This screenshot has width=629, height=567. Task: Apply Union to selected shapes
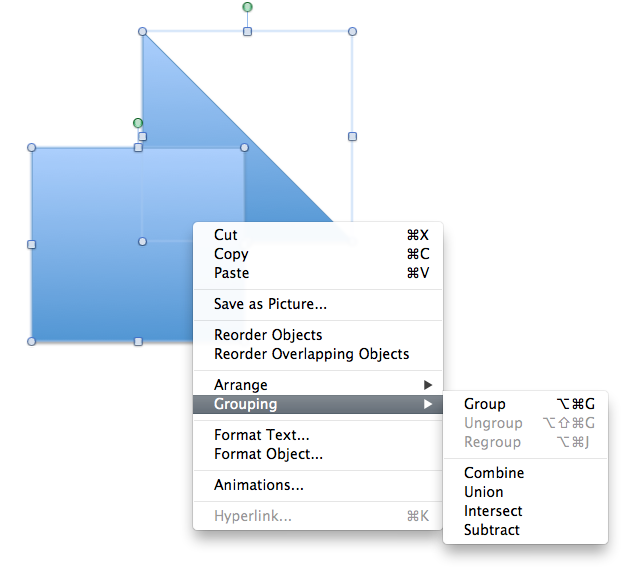click(484, 492)
